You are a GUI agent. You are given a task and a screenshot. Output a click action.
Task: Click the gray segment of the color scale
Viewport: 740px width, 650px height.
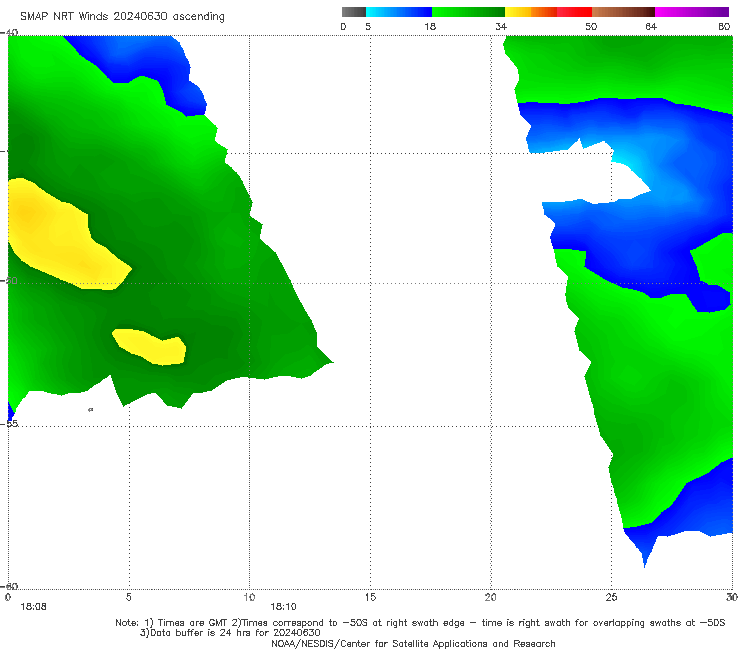(x=353, y=12)
